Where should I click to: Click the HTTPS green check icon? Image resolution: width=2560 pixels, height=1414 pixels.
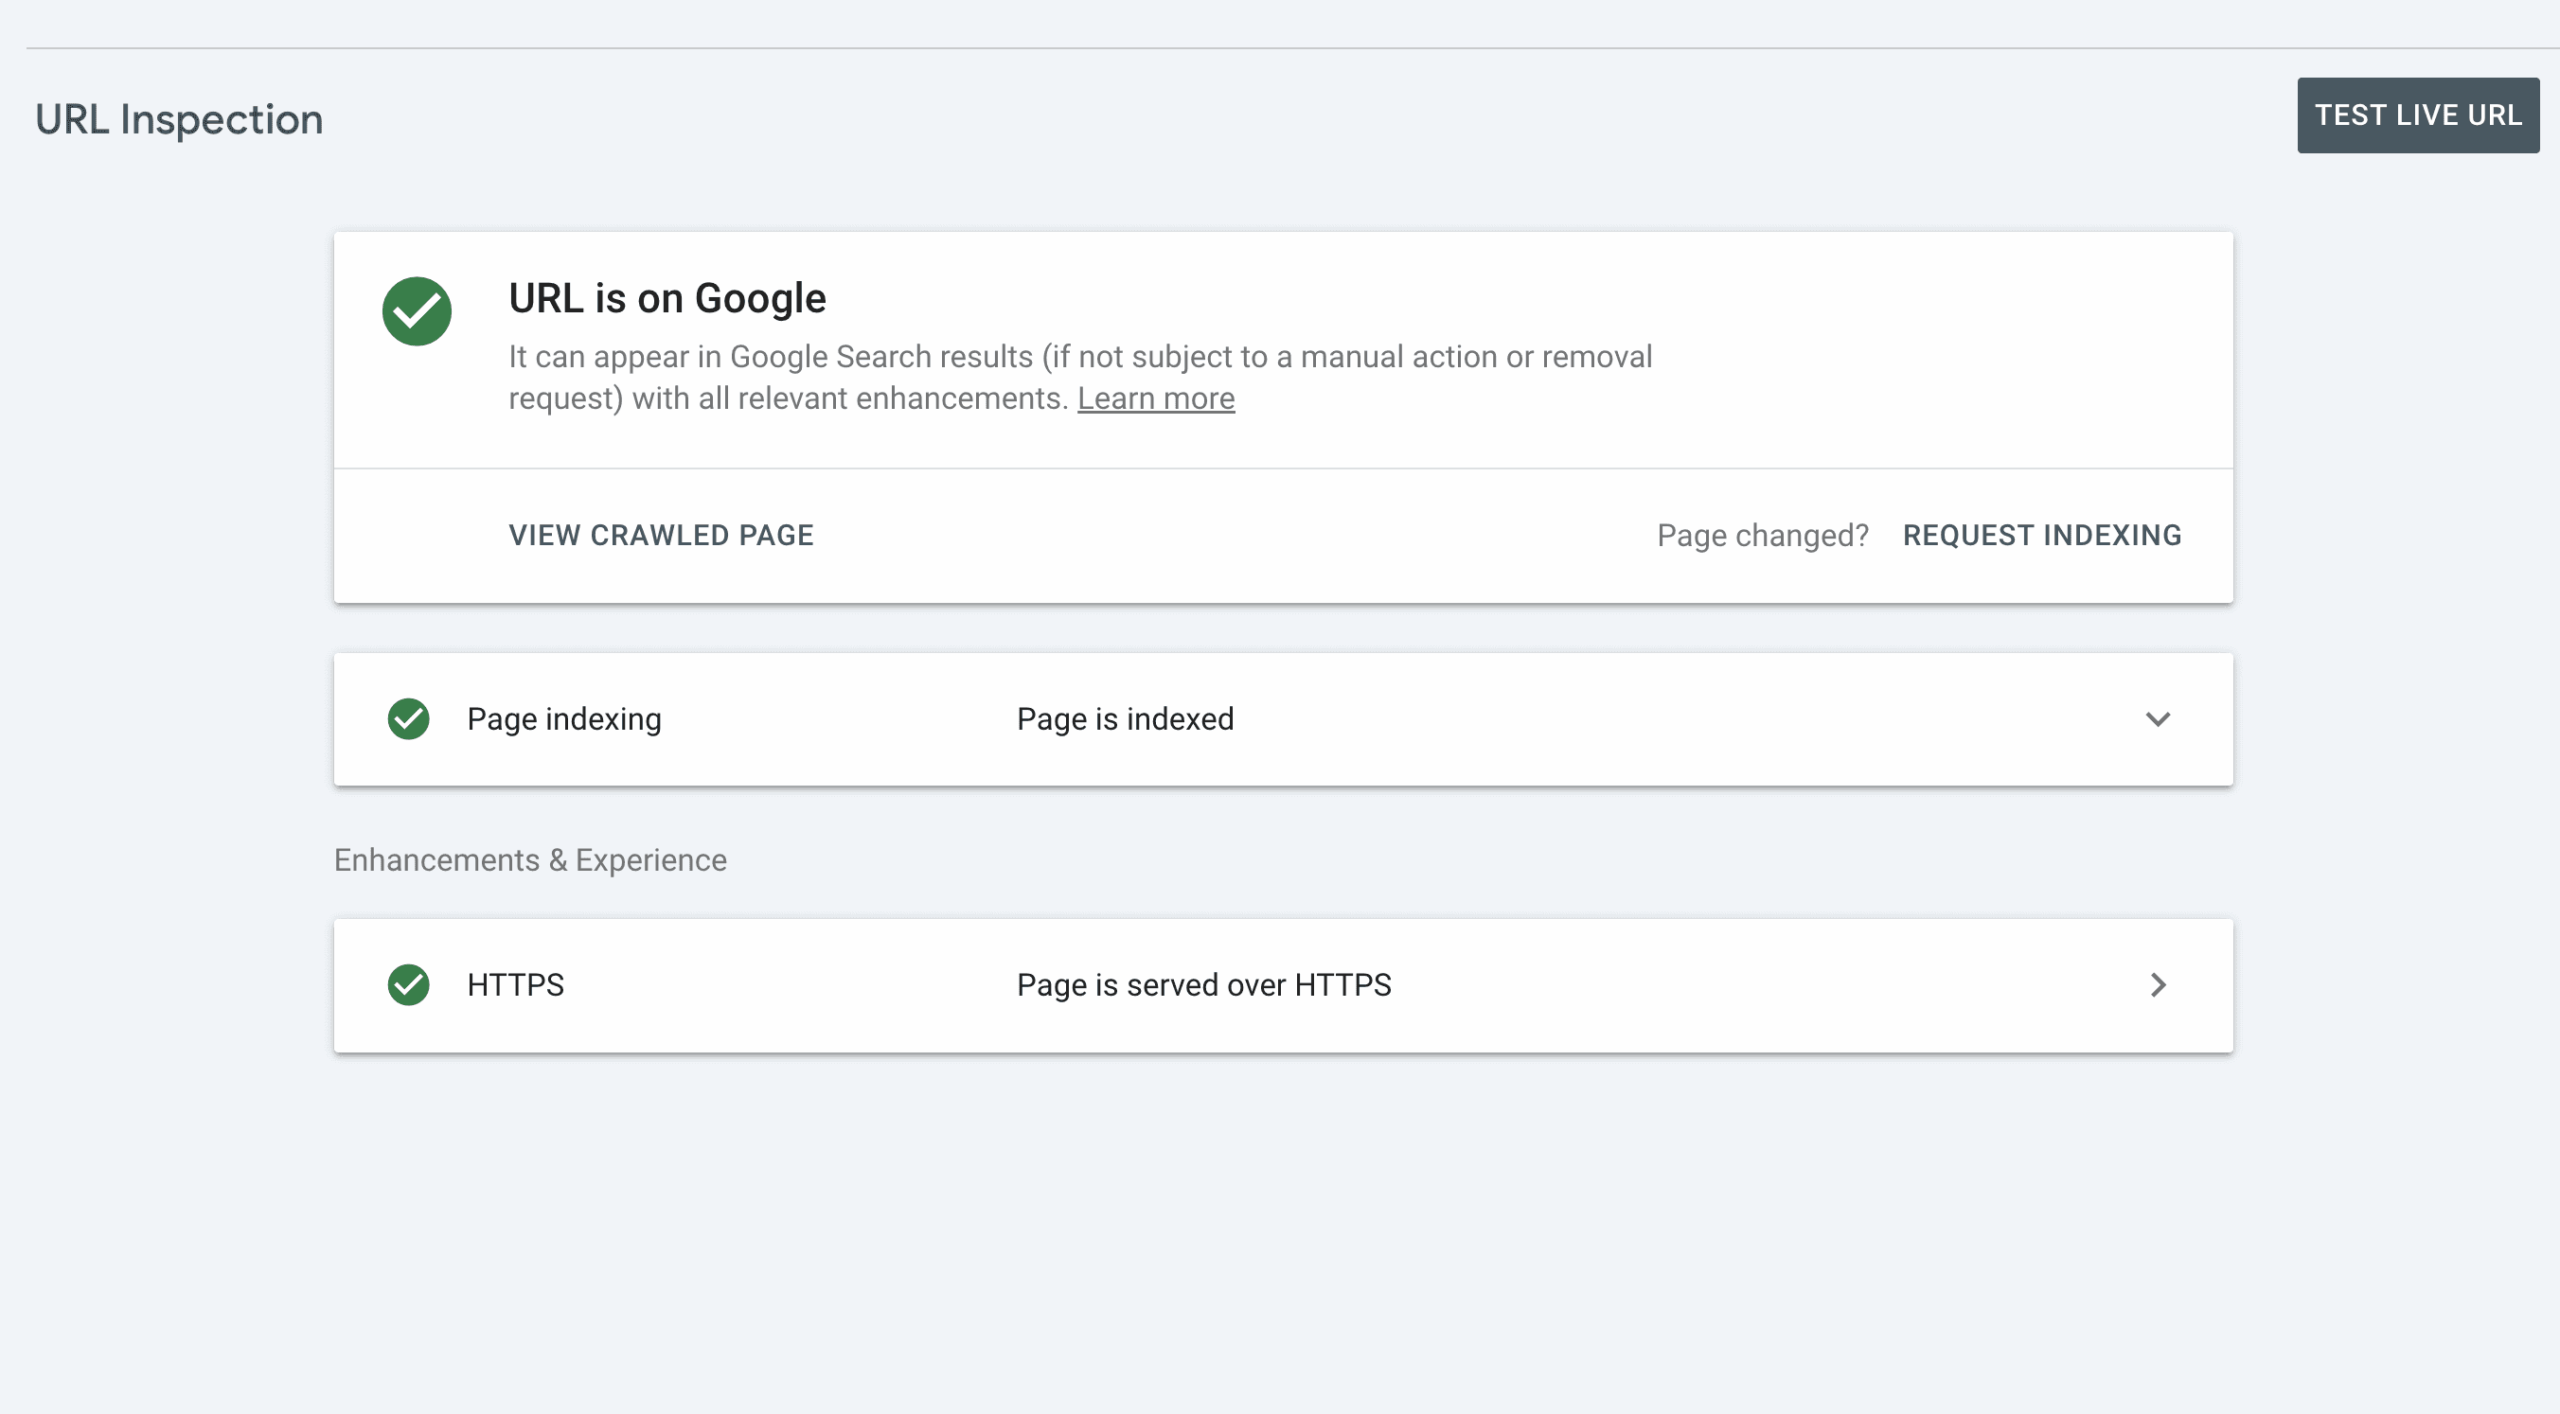(408, 985)
